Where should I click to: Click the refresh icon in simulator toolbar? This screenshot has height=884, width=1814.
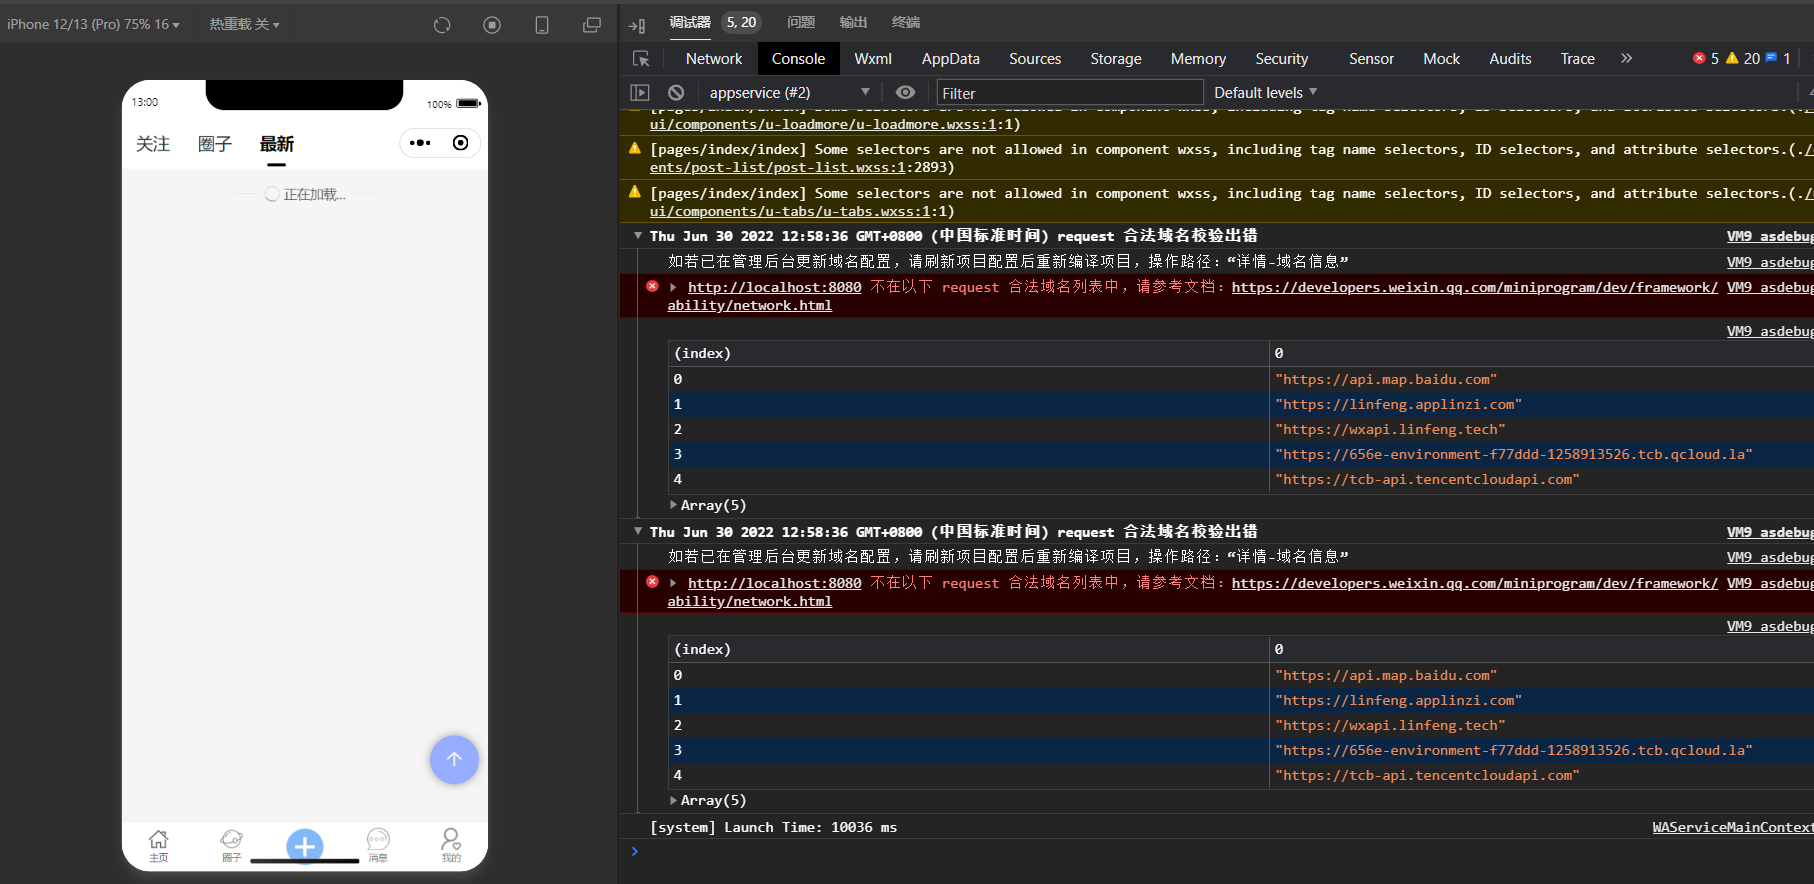[442, 25]
